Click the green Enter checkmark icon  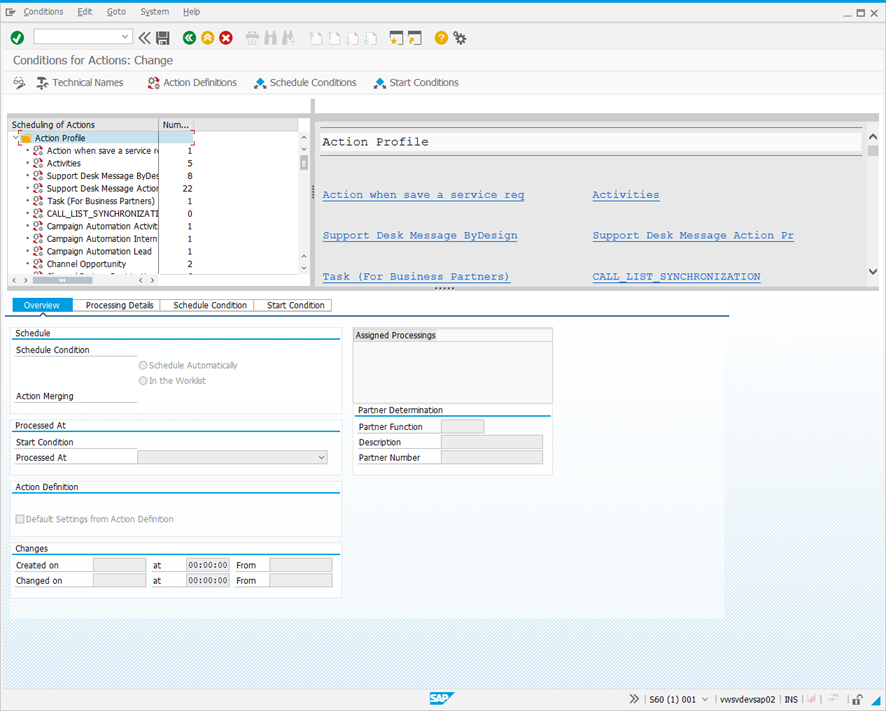(x=17, y=37)
